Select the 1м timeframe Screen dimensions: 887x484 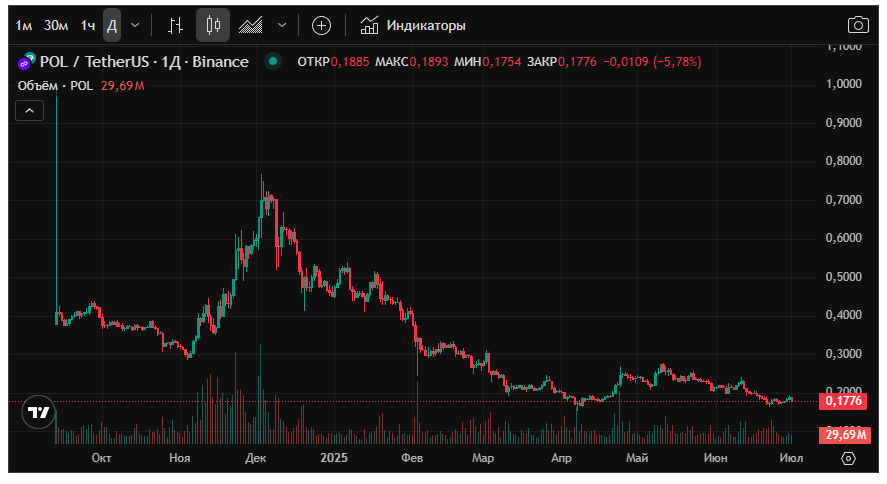pos(24,25)
